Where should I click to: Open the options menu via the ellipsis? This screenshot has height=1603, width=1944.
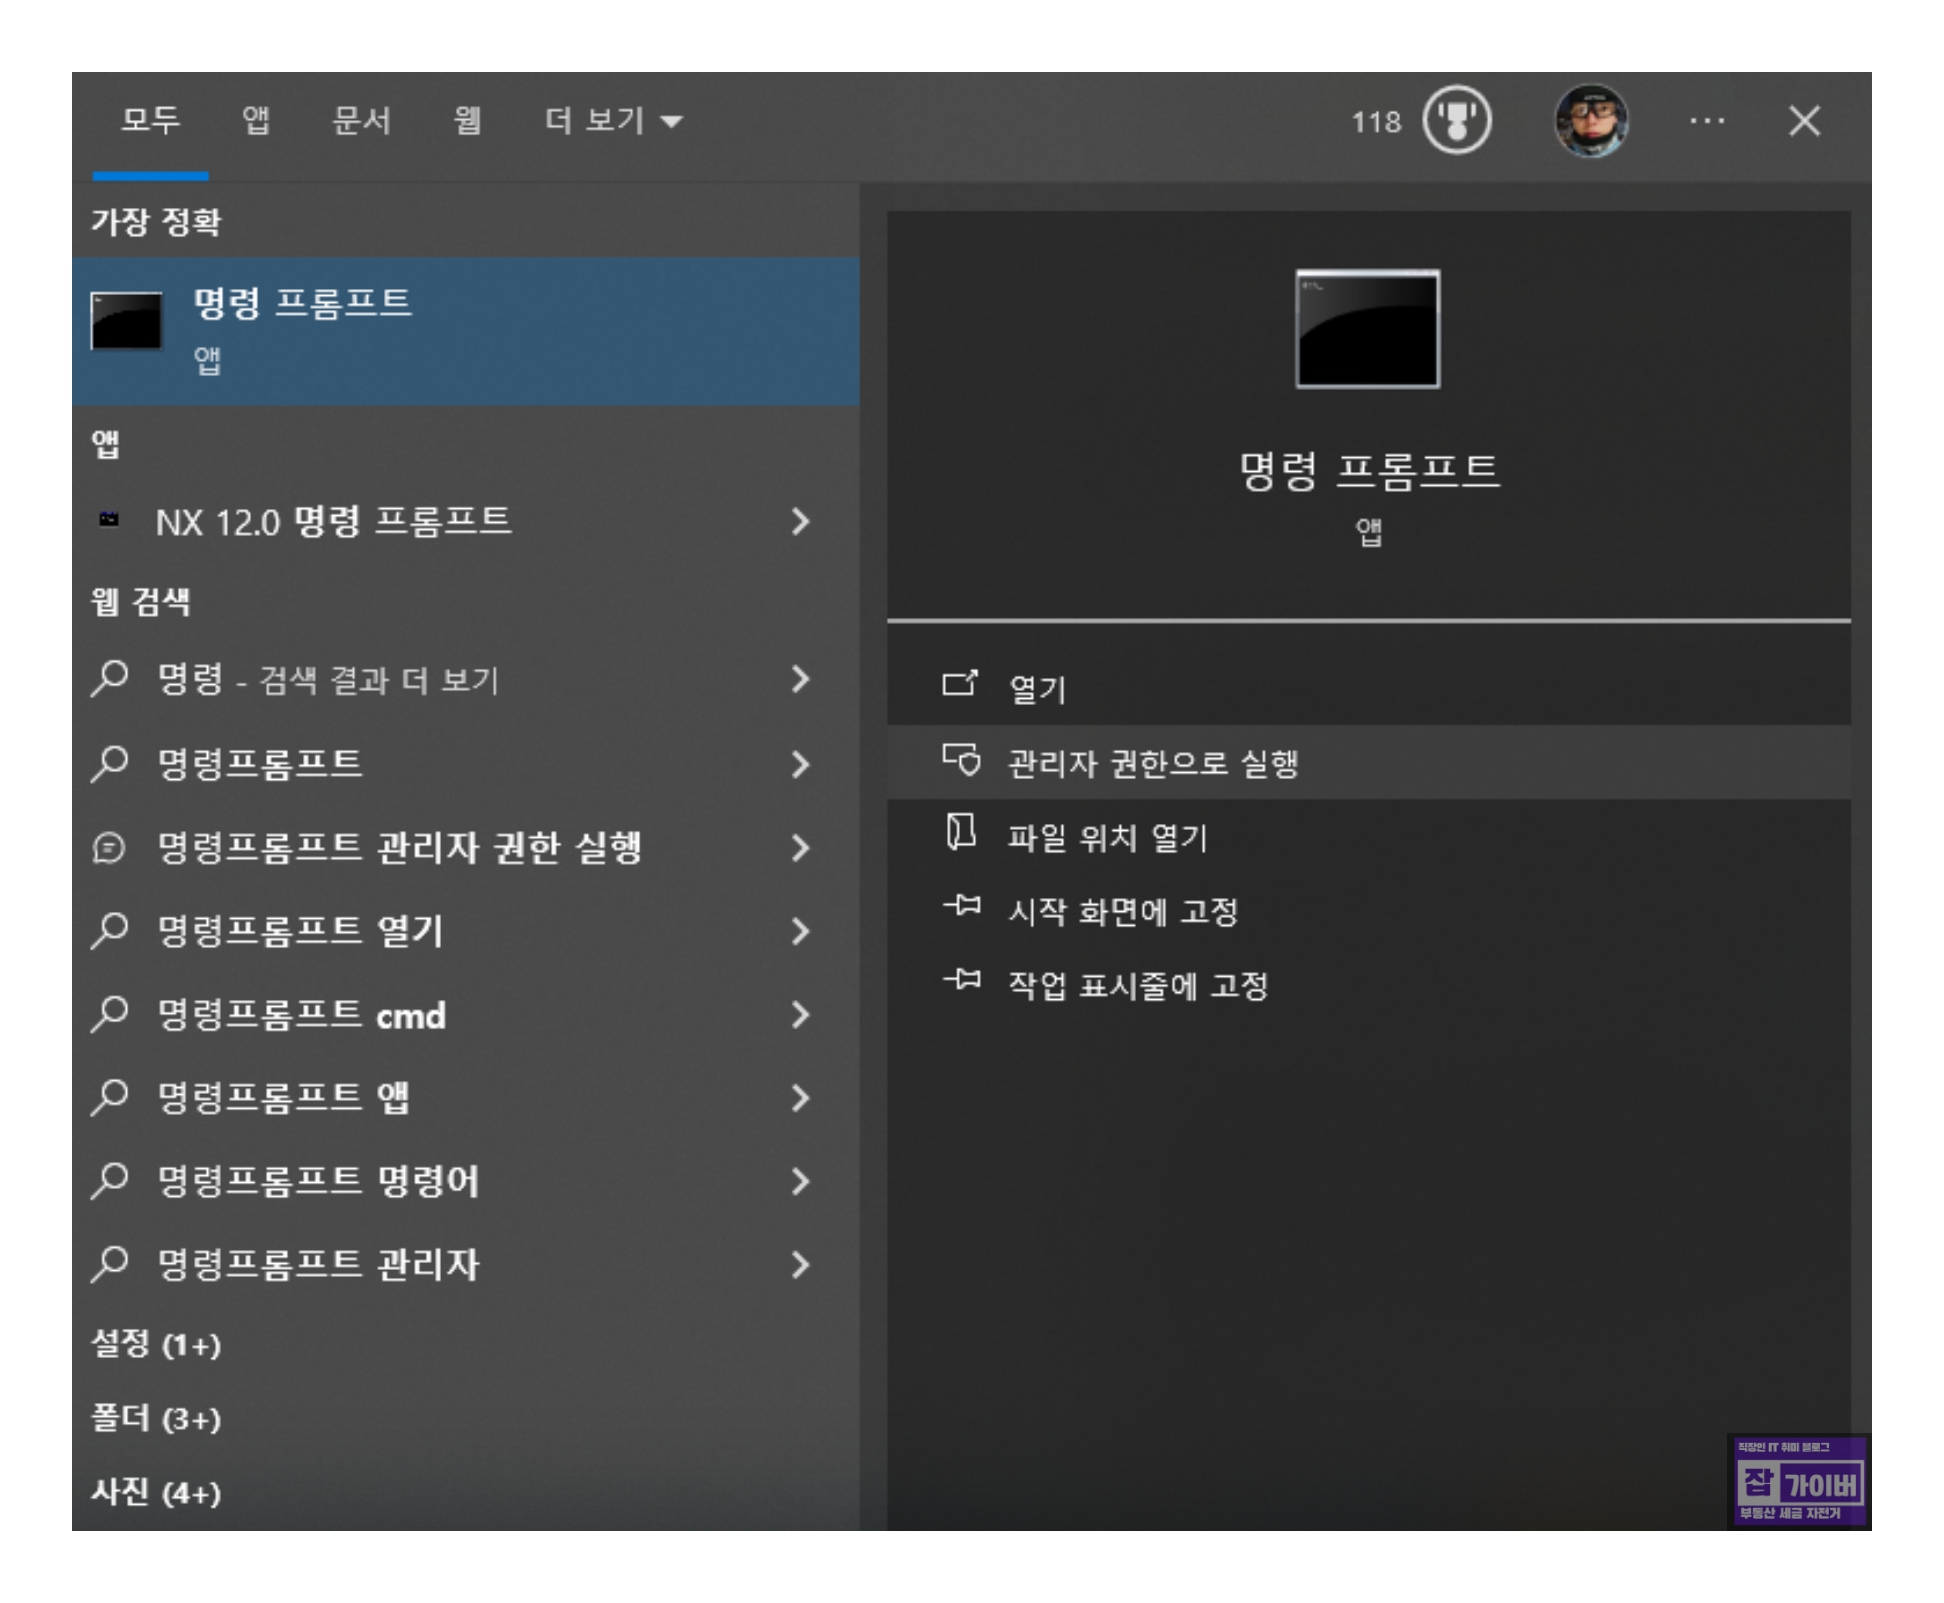(x=1707, y=120)
